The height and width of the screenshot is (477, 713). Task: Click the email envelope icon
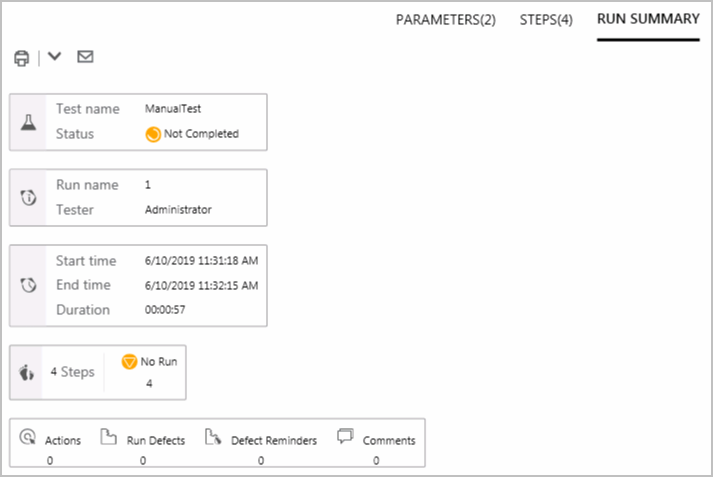click(85, 57)
